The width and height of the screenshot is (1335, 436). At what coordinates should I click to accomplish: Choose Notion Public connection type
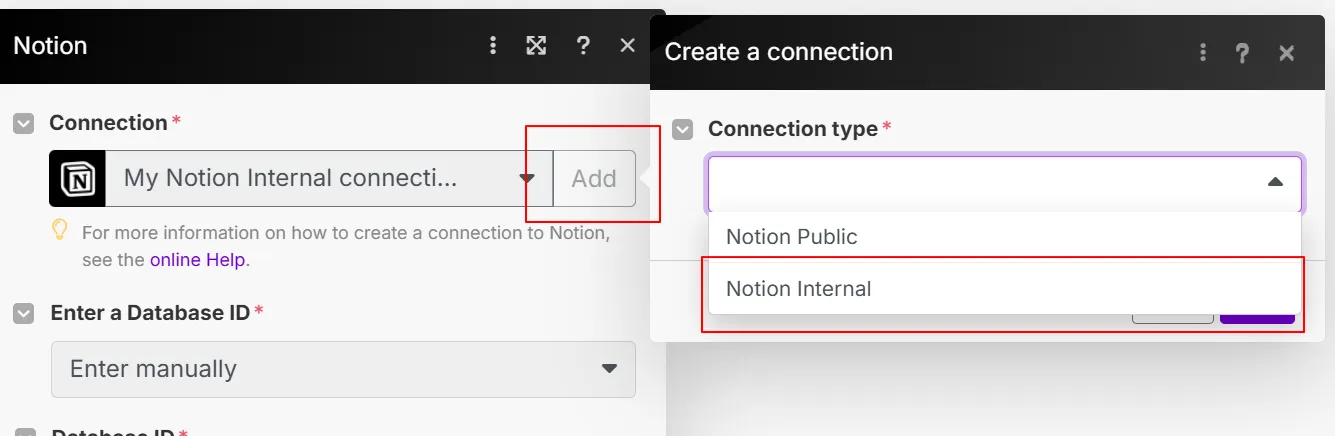pos(1005,237)
